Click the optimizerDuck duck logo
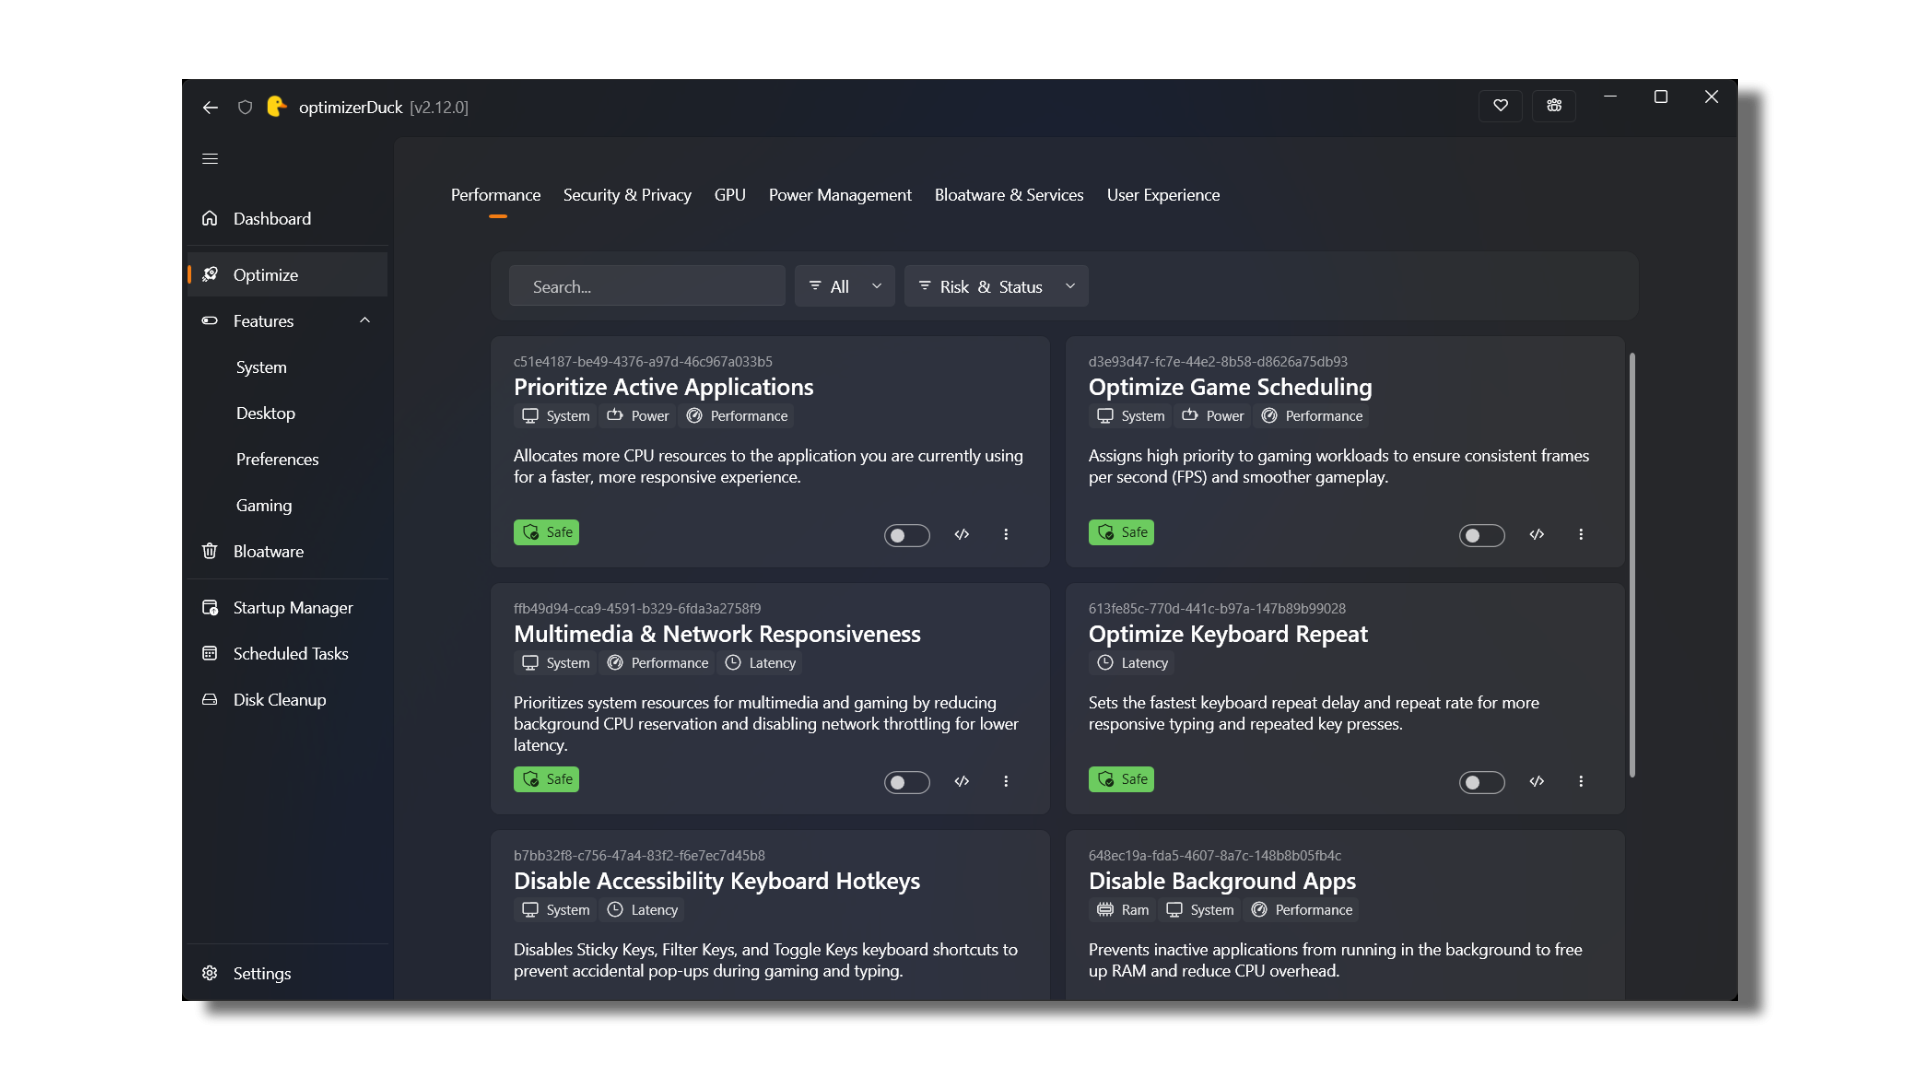 pos(277,106)
